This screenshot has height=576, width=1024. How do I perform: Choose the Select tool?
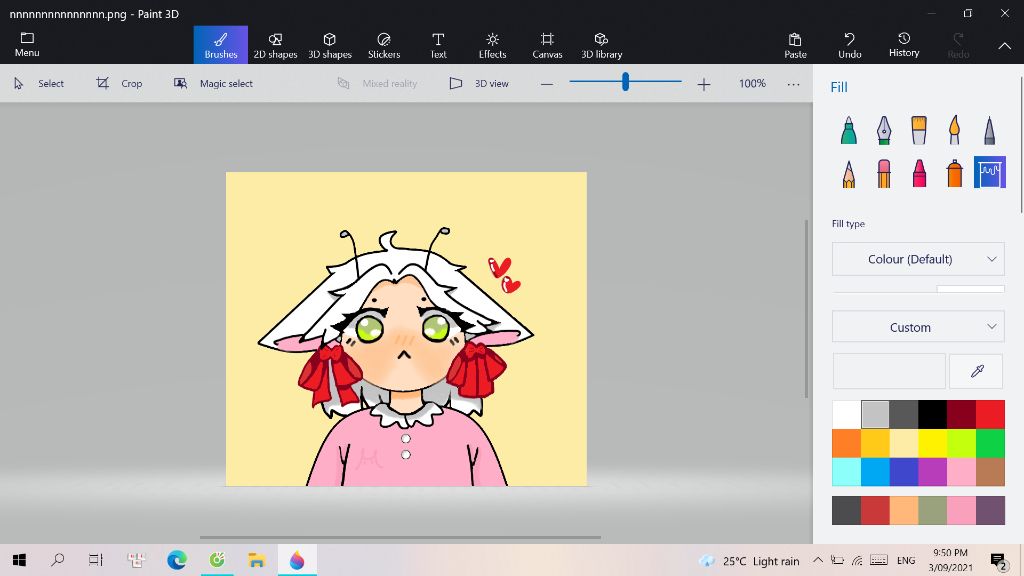[39, 84]
